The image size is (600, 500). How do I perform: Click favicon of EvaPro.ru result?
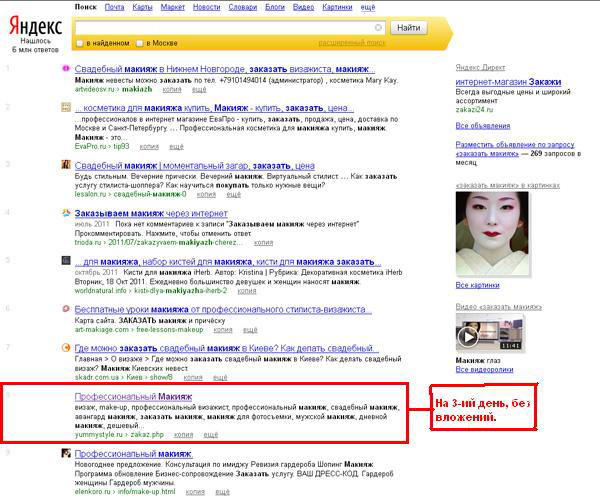click(66, 107)
